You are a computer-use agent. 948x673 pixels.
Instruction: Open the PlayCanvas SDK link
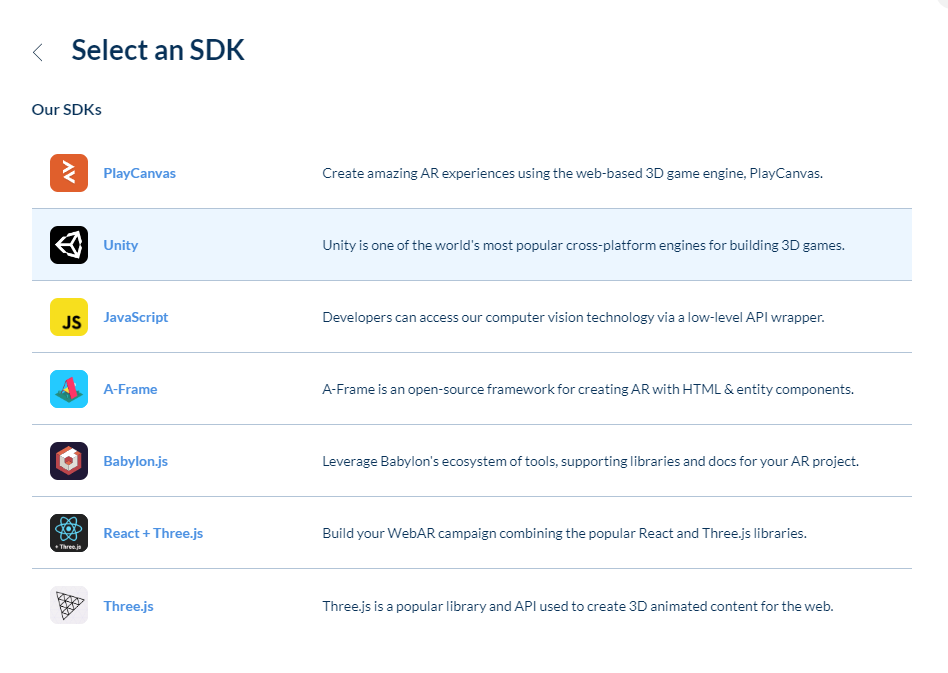tap(140, 173)
